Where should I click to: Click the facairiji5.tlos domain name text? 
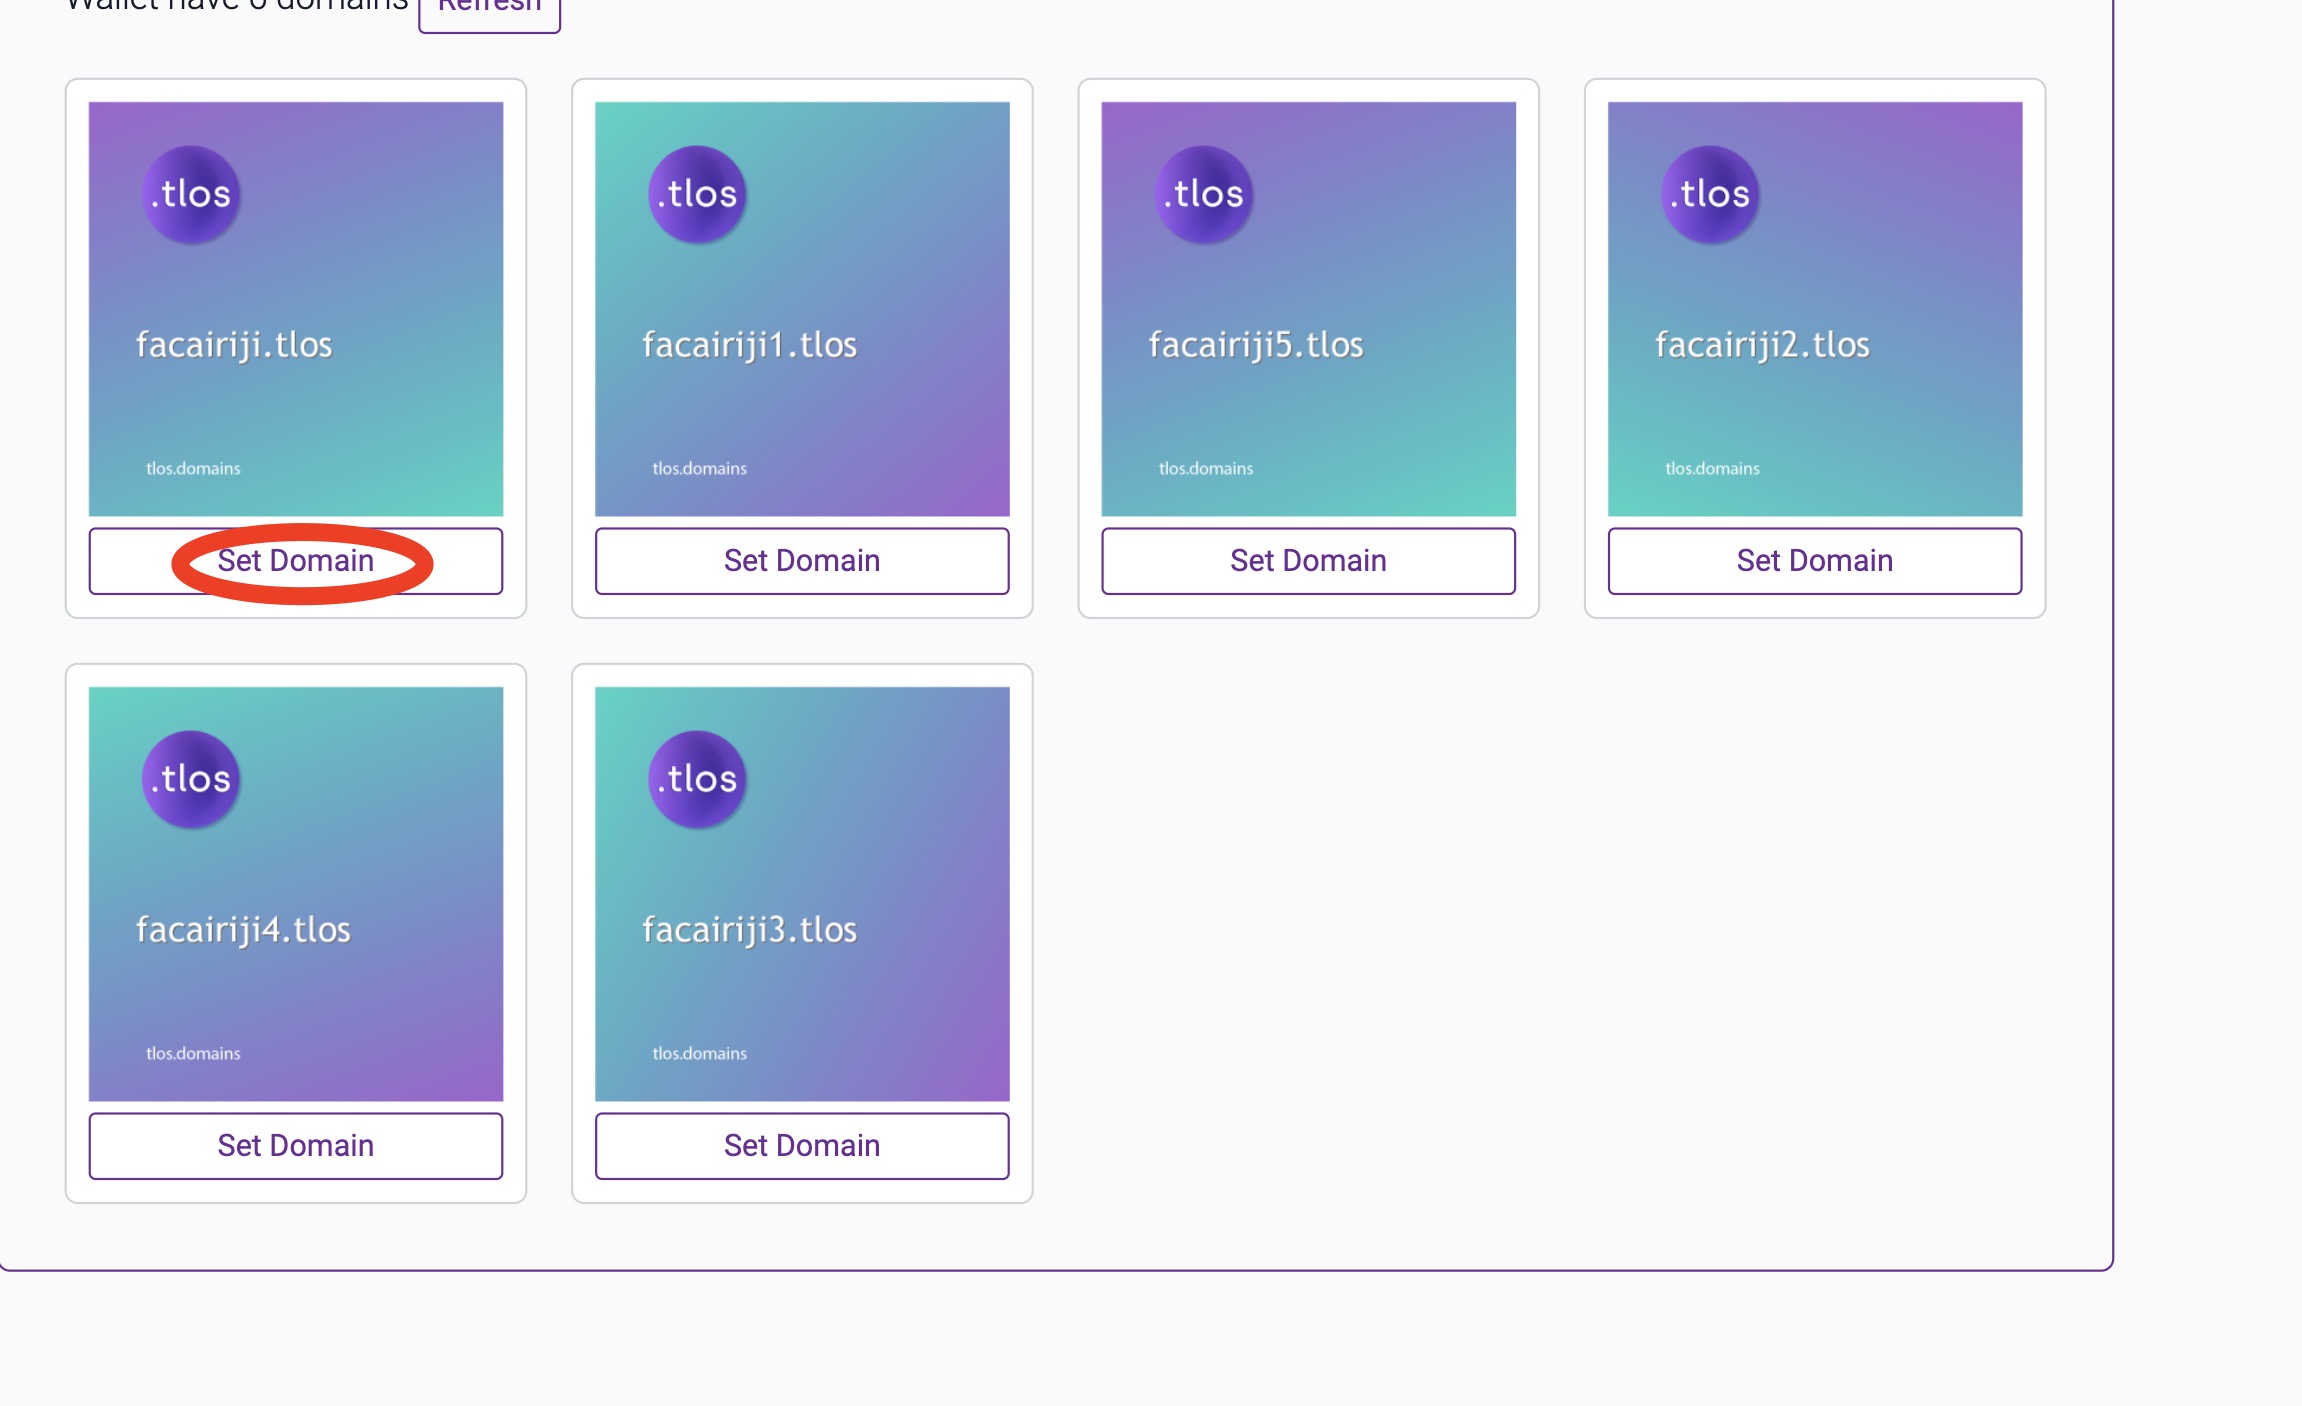pyautogui.click(x=1256, y=345)
